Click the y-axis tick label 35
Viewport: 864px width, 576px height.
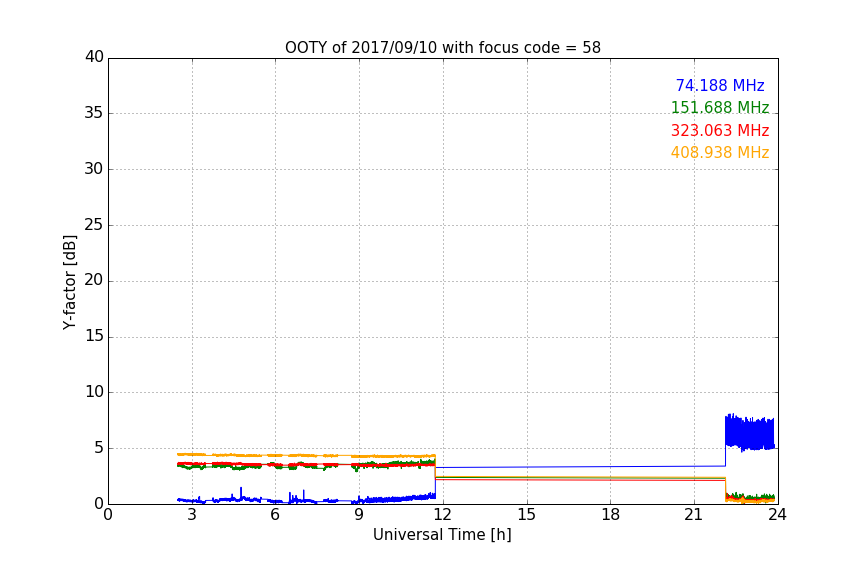click(x=94, y=113)
